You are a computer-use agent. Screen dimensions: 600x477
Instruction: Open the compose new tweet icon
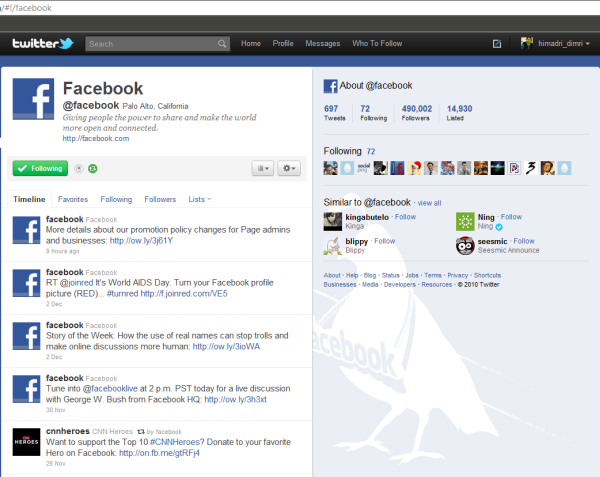(497, 44)
